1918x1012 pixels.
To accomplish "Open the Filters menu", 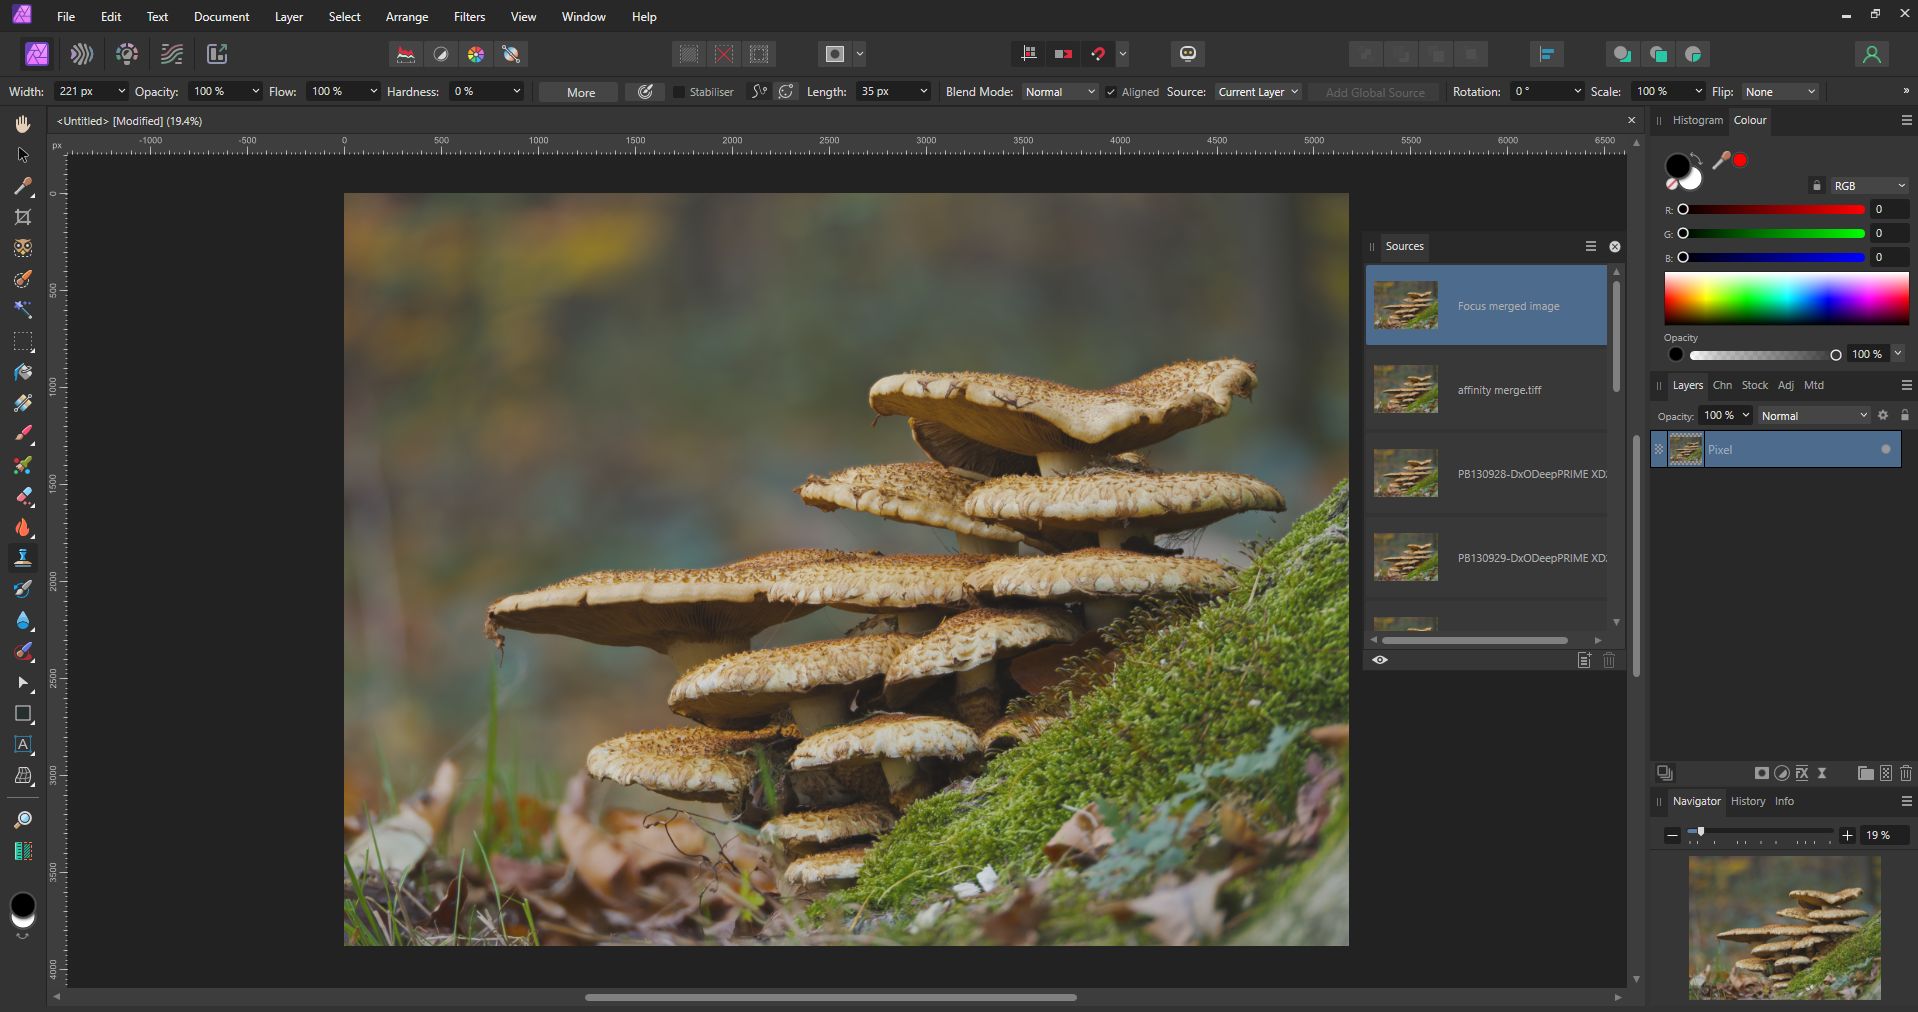I will (469, 17).
